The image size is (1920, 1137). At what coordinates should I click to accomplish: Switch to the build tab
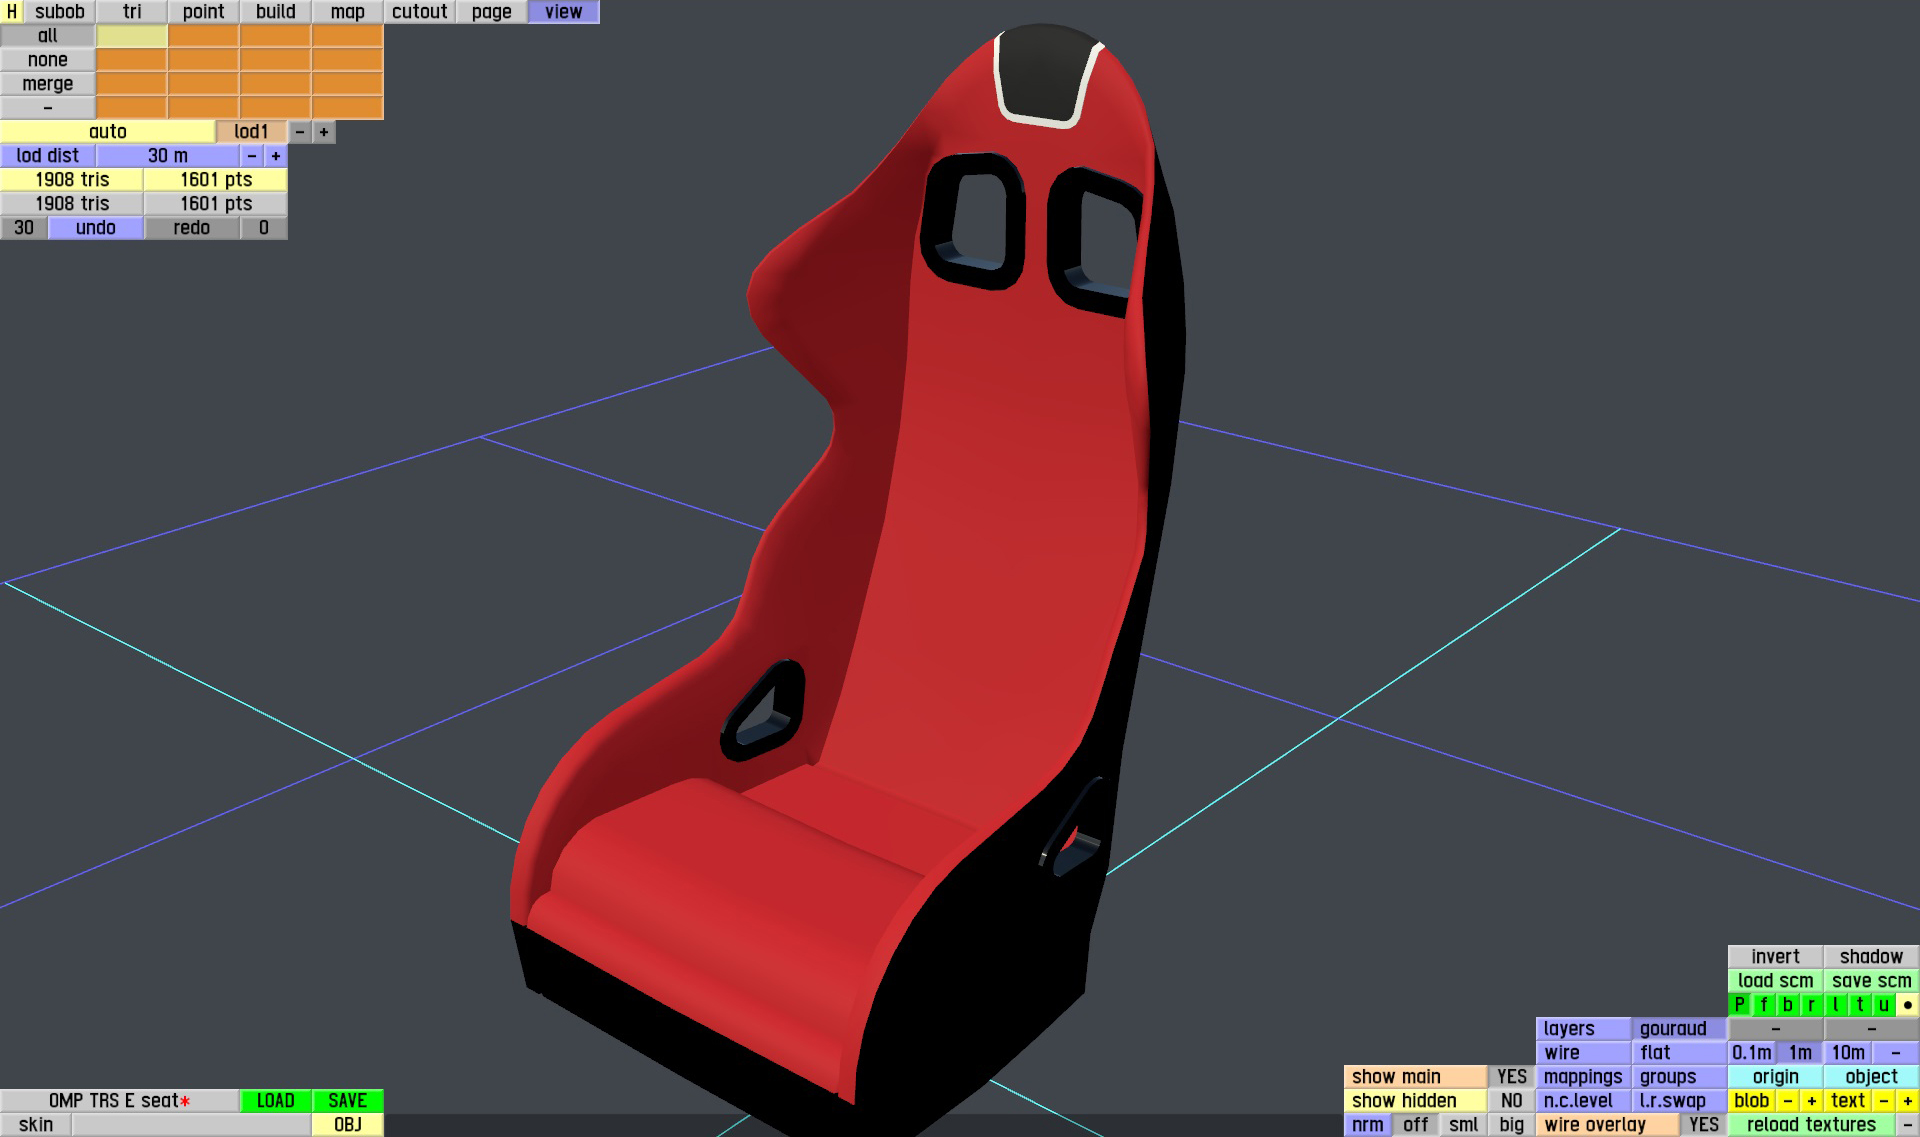pyautogui.click(x=275, y=12)
